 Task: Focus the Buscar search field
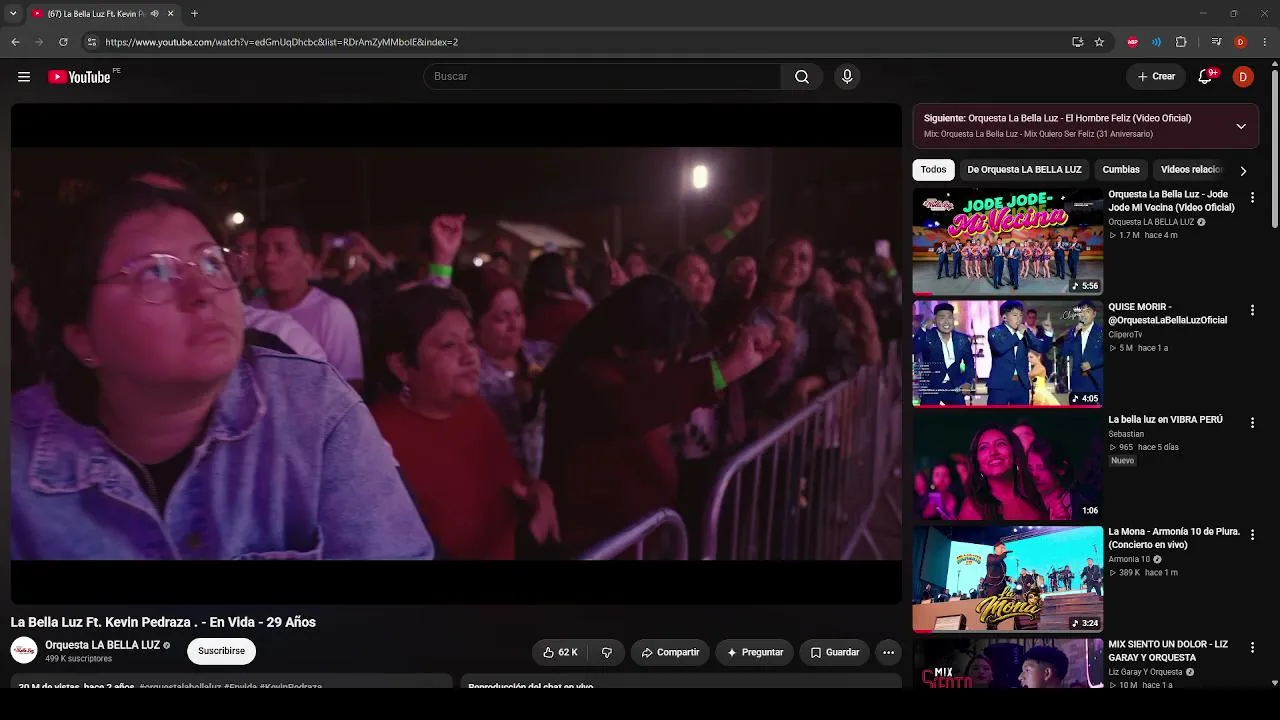tap(603, 77)
